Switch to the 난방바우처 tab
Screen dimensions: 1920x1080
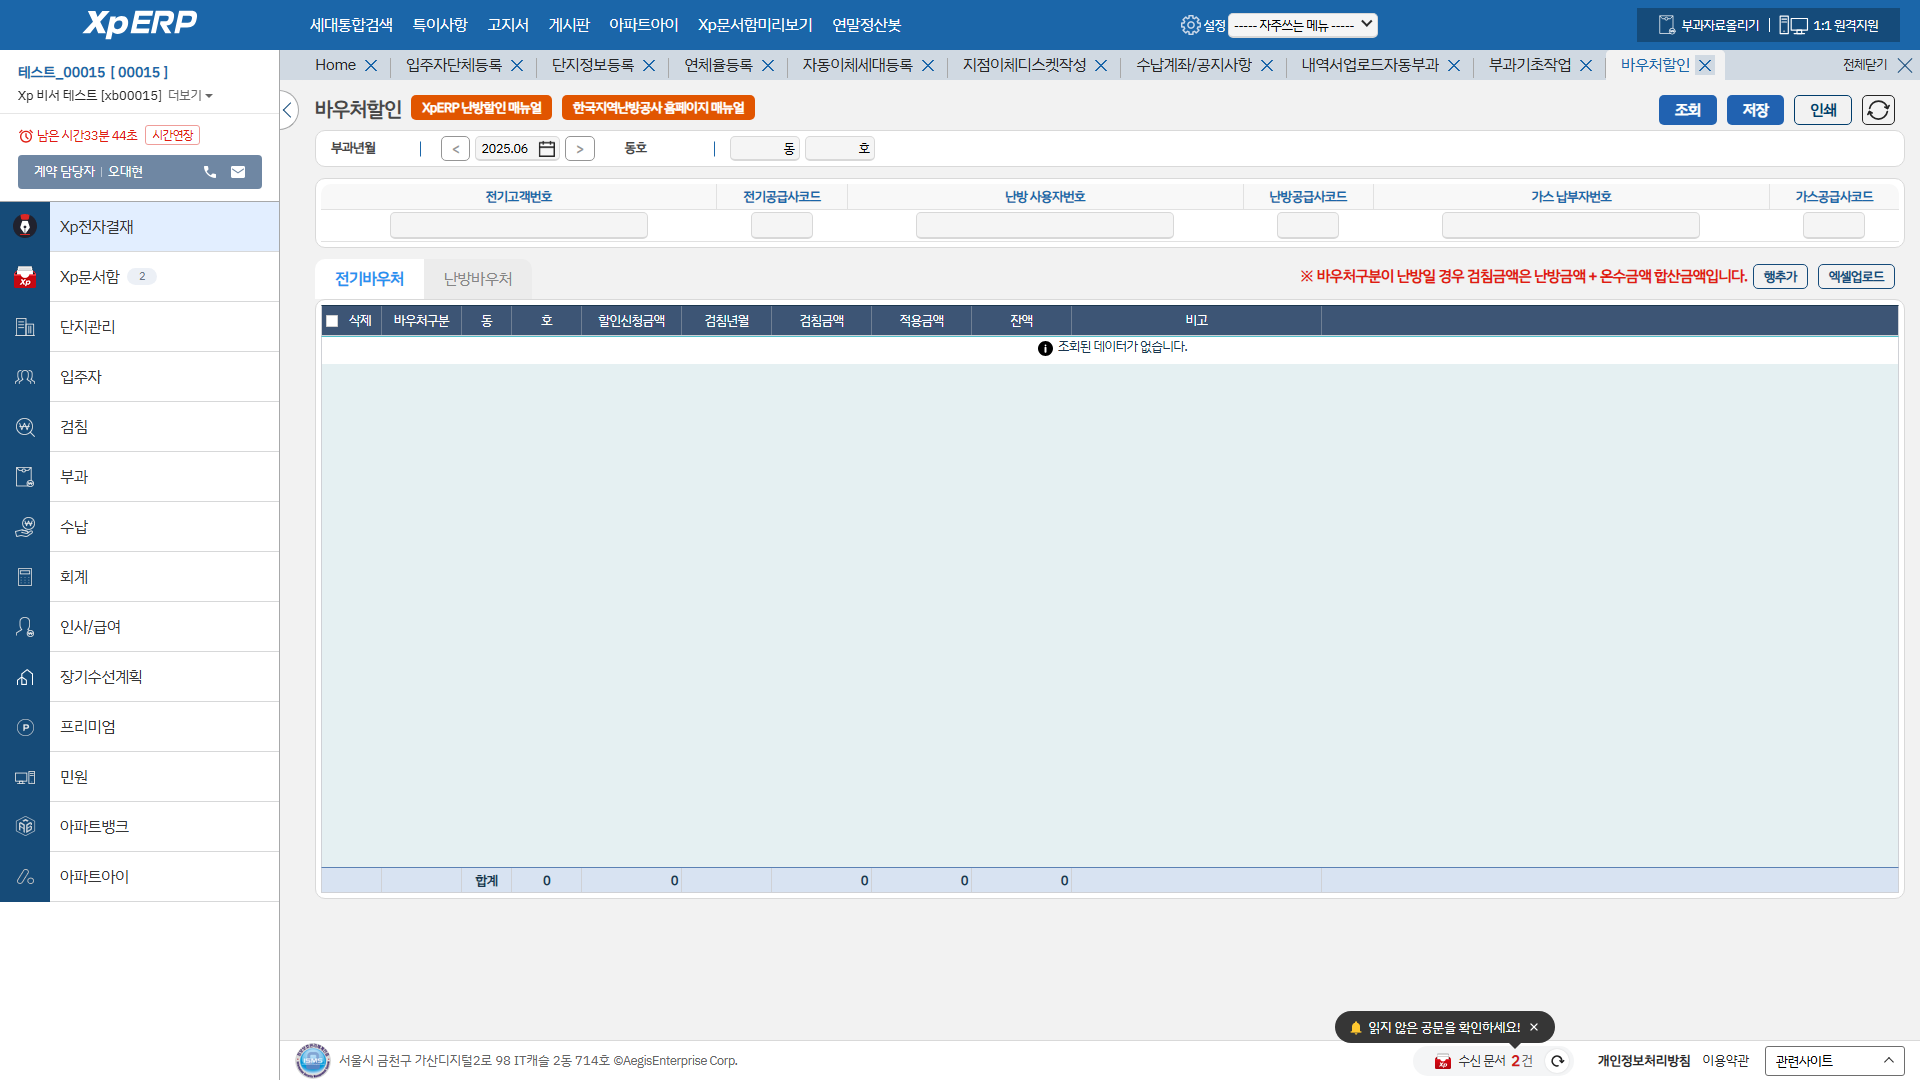(x=478, y=279)
